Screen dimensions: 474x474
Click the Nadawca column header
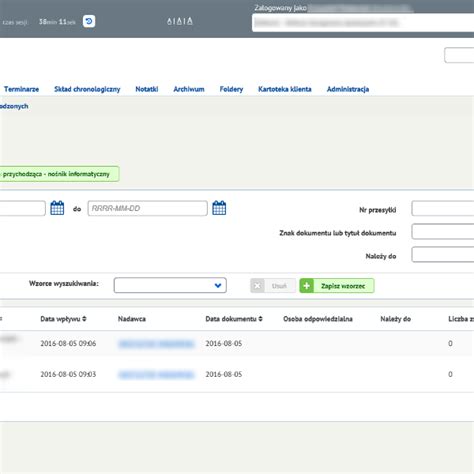(132, 319)
